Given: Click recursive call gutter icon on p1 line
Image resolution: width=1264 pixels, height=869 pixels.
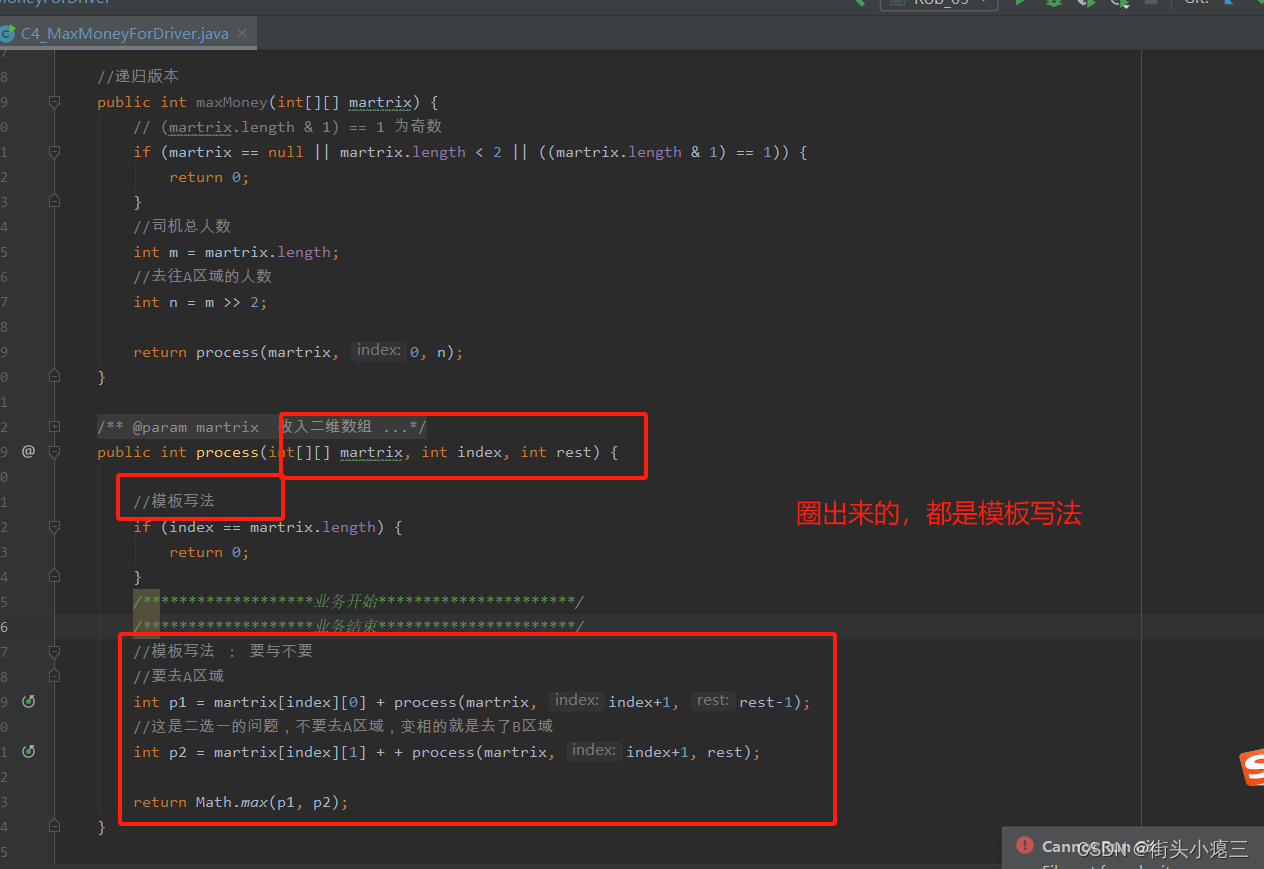Looking at the screenshot, I should [x=28, y=702].
